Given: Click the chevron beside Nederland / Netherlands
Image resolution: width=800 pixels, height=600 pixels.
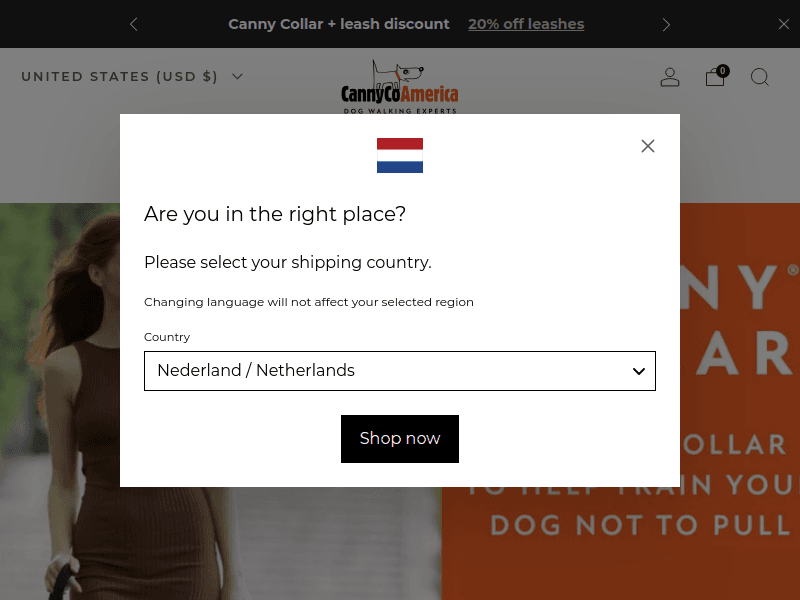Looking at the screenshot, I should tap(639, 371).
